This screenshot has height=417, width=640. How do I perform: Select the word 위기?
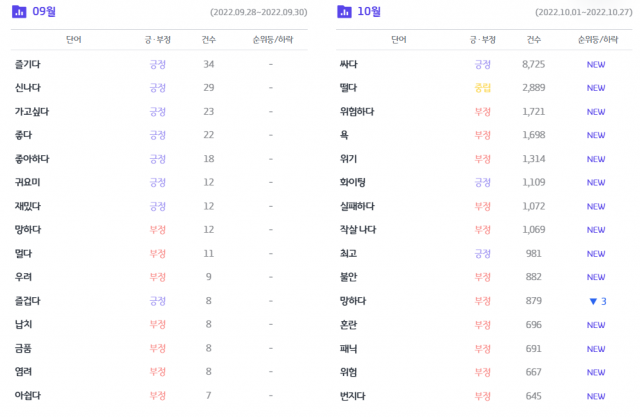[x=349, y=159]
